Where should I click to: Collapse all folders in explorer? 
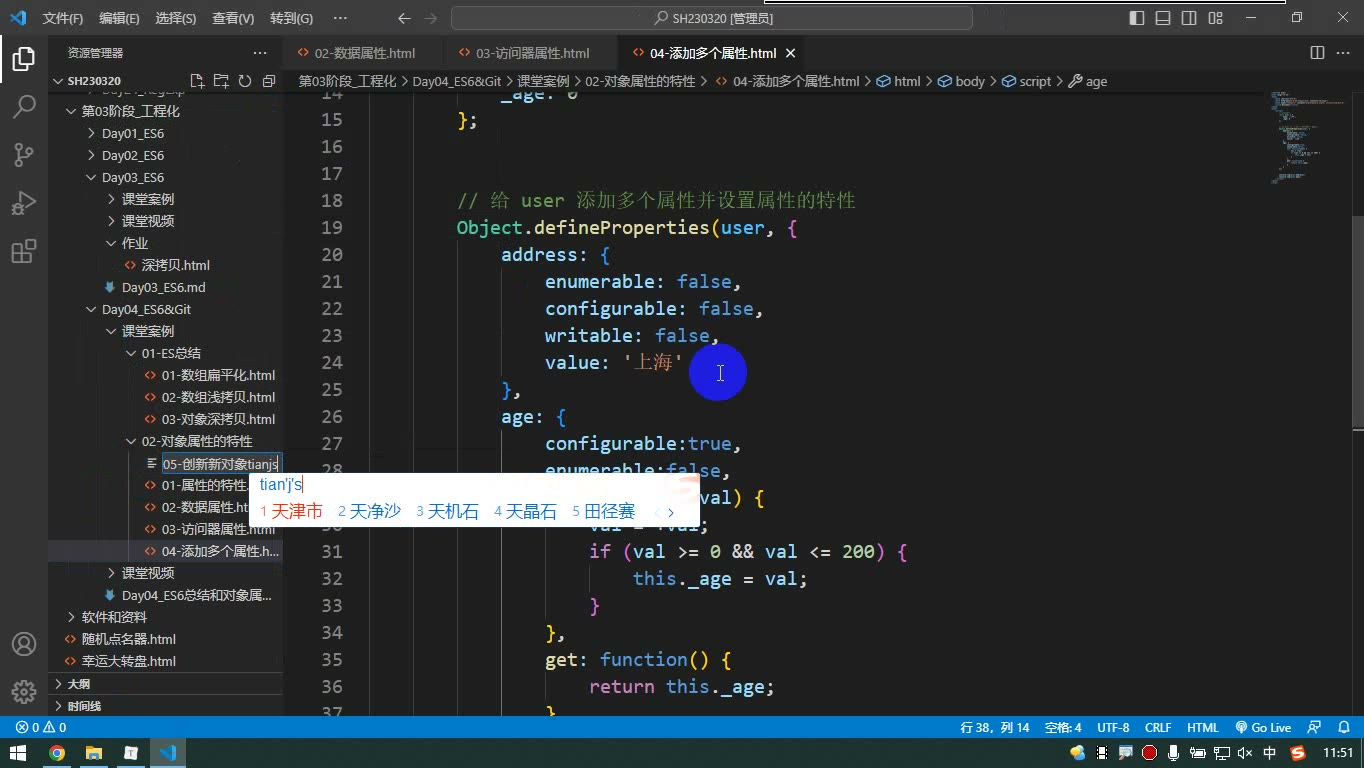[x=269, y=81]
